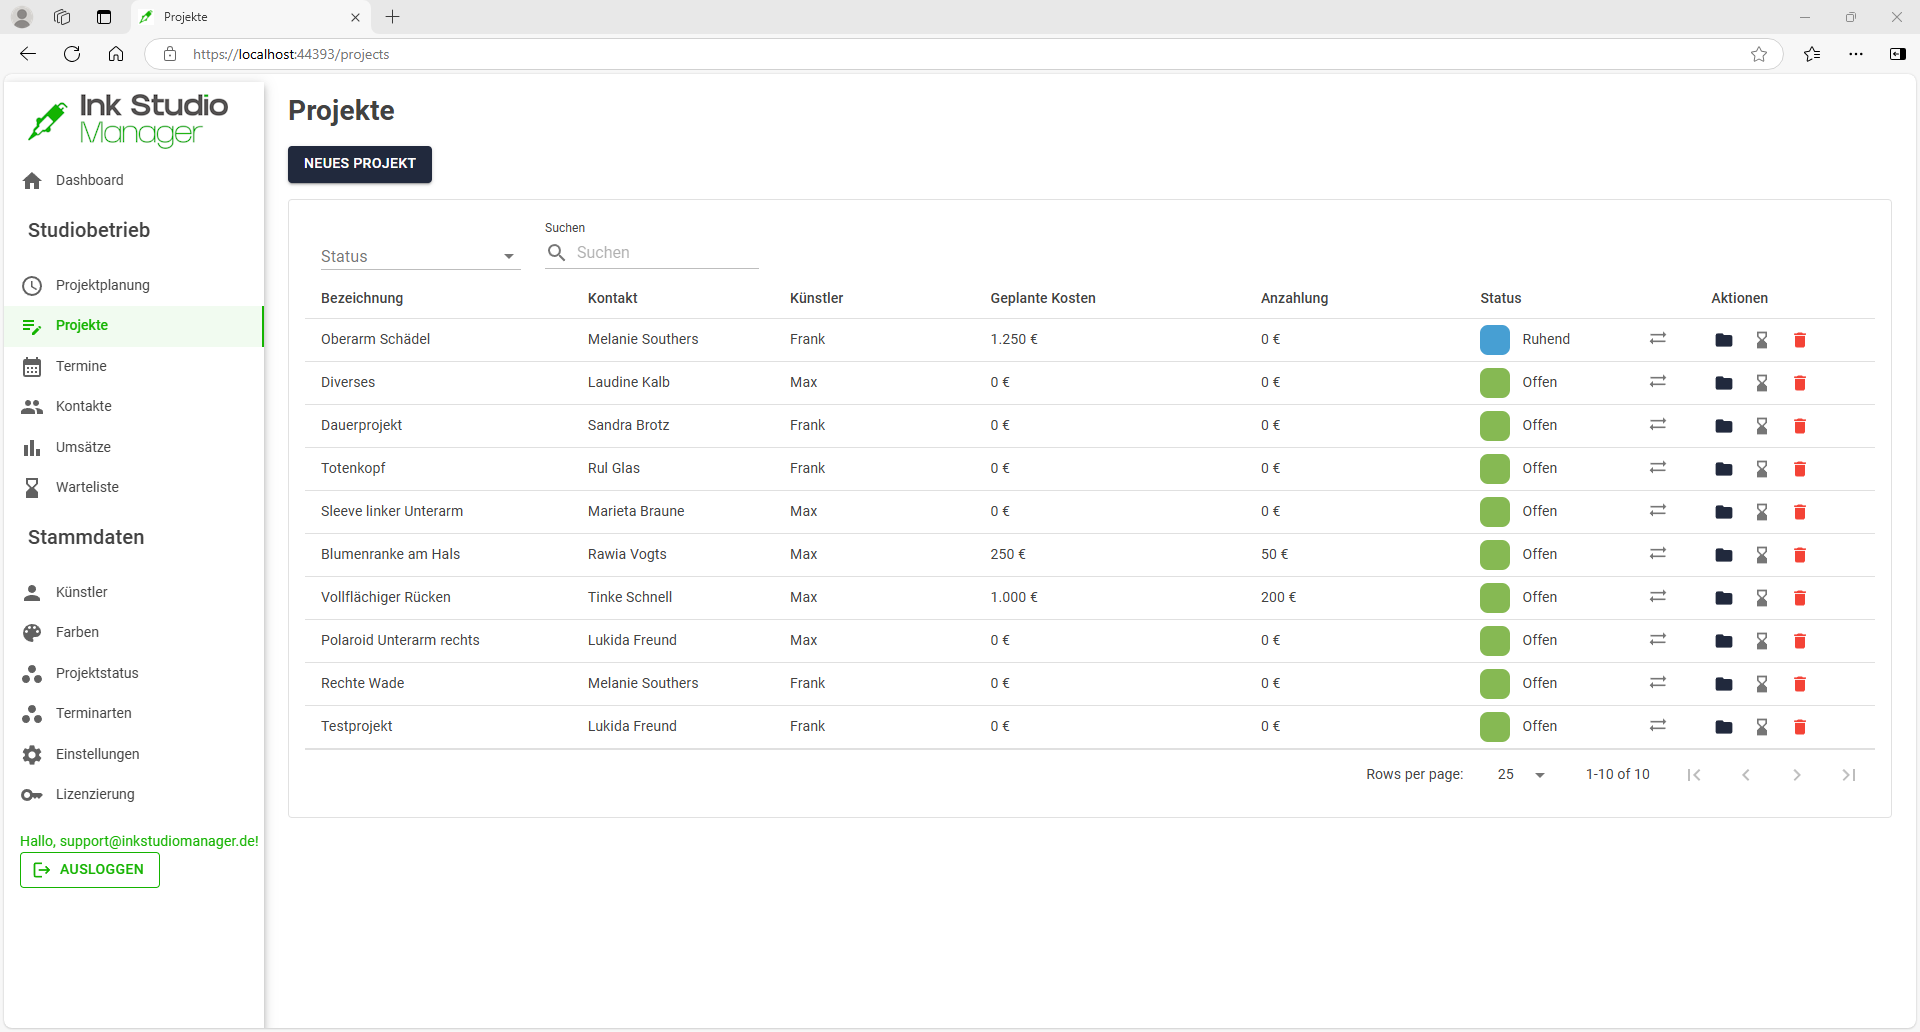Jump to first page of table
Viewport: 1920px width, 1032px height.
pyautogui.click(x=1693, y=775)
